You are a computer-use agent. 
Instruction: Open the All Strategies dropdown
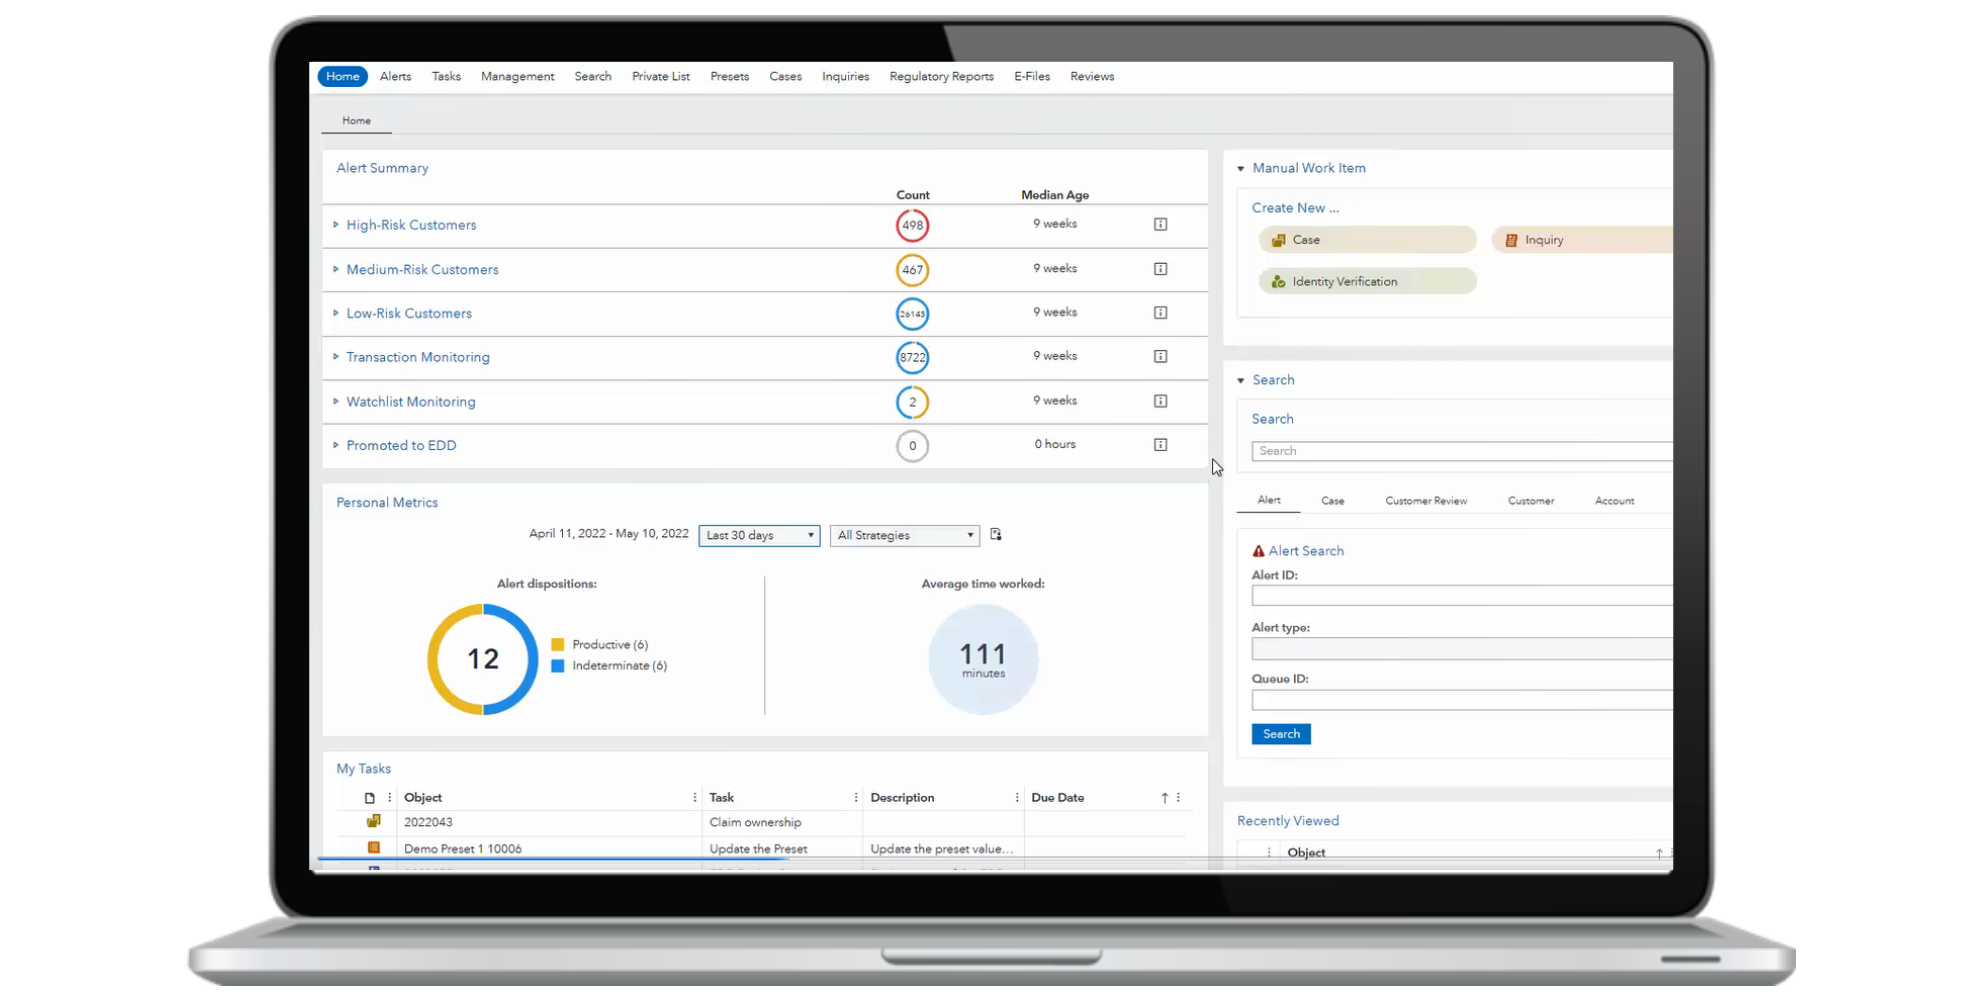[x=904, y=536]
